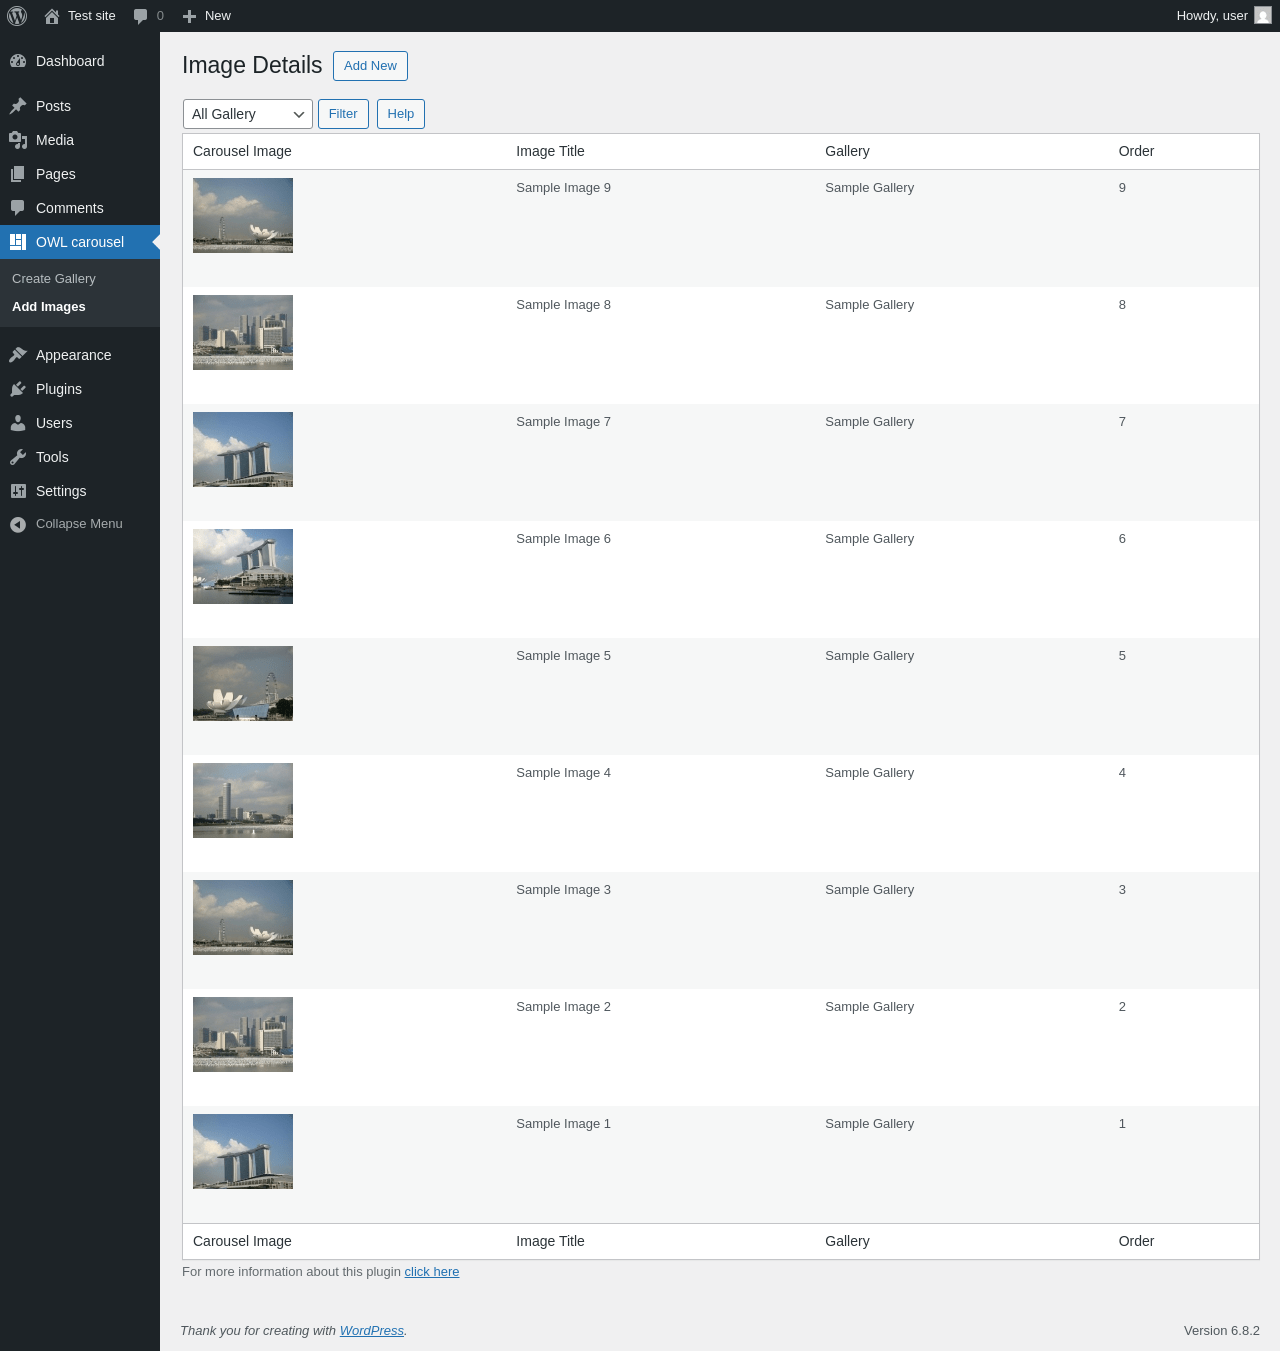The width and height of the screenshot is (1280, 1351).
Task: Click the Test site label
Action: tap(92, 16)
